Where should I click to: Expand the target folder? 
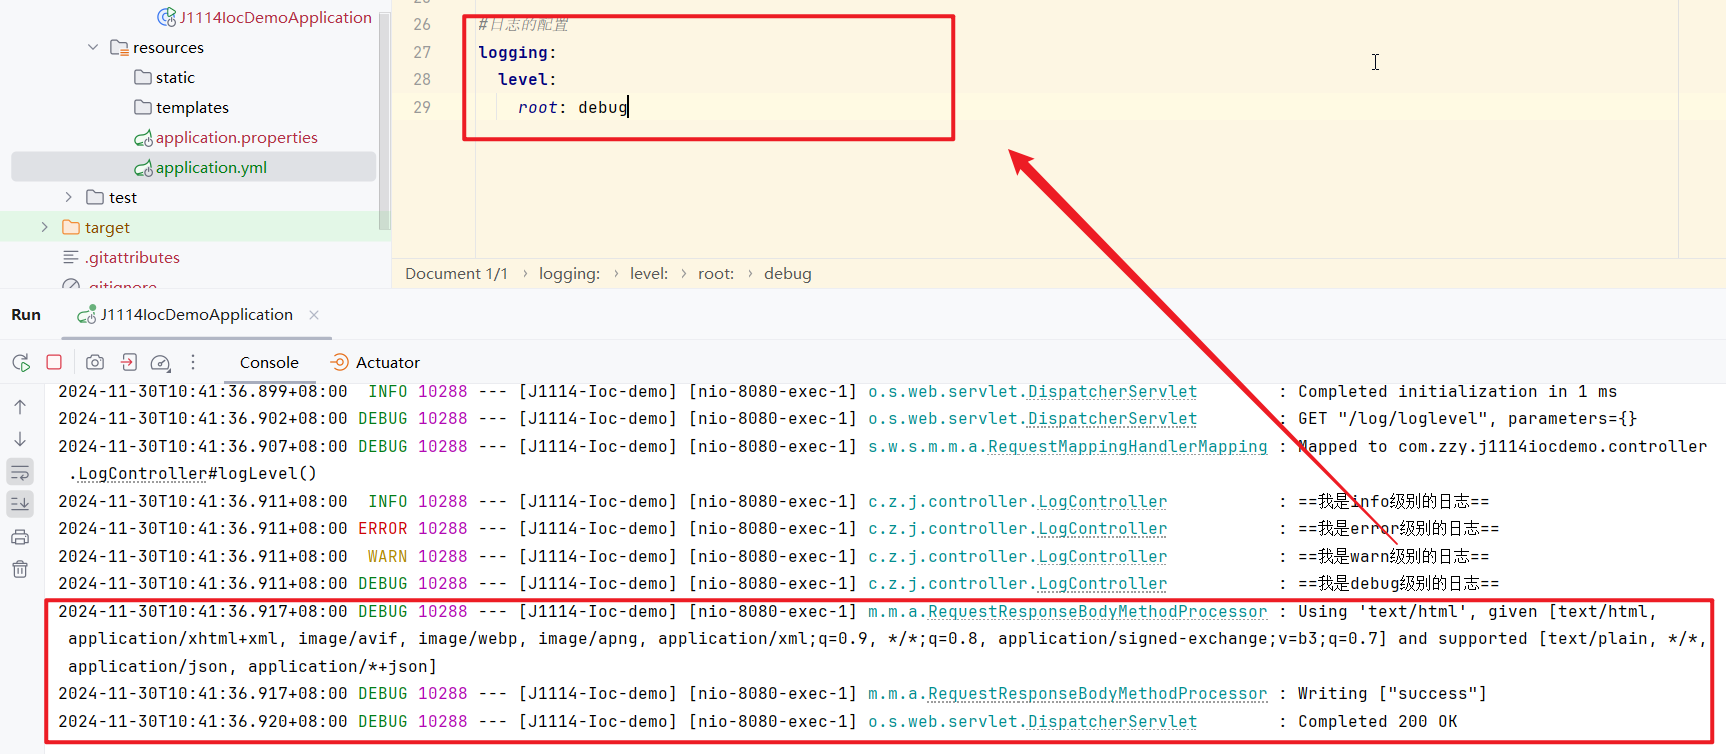coord(44,227)
